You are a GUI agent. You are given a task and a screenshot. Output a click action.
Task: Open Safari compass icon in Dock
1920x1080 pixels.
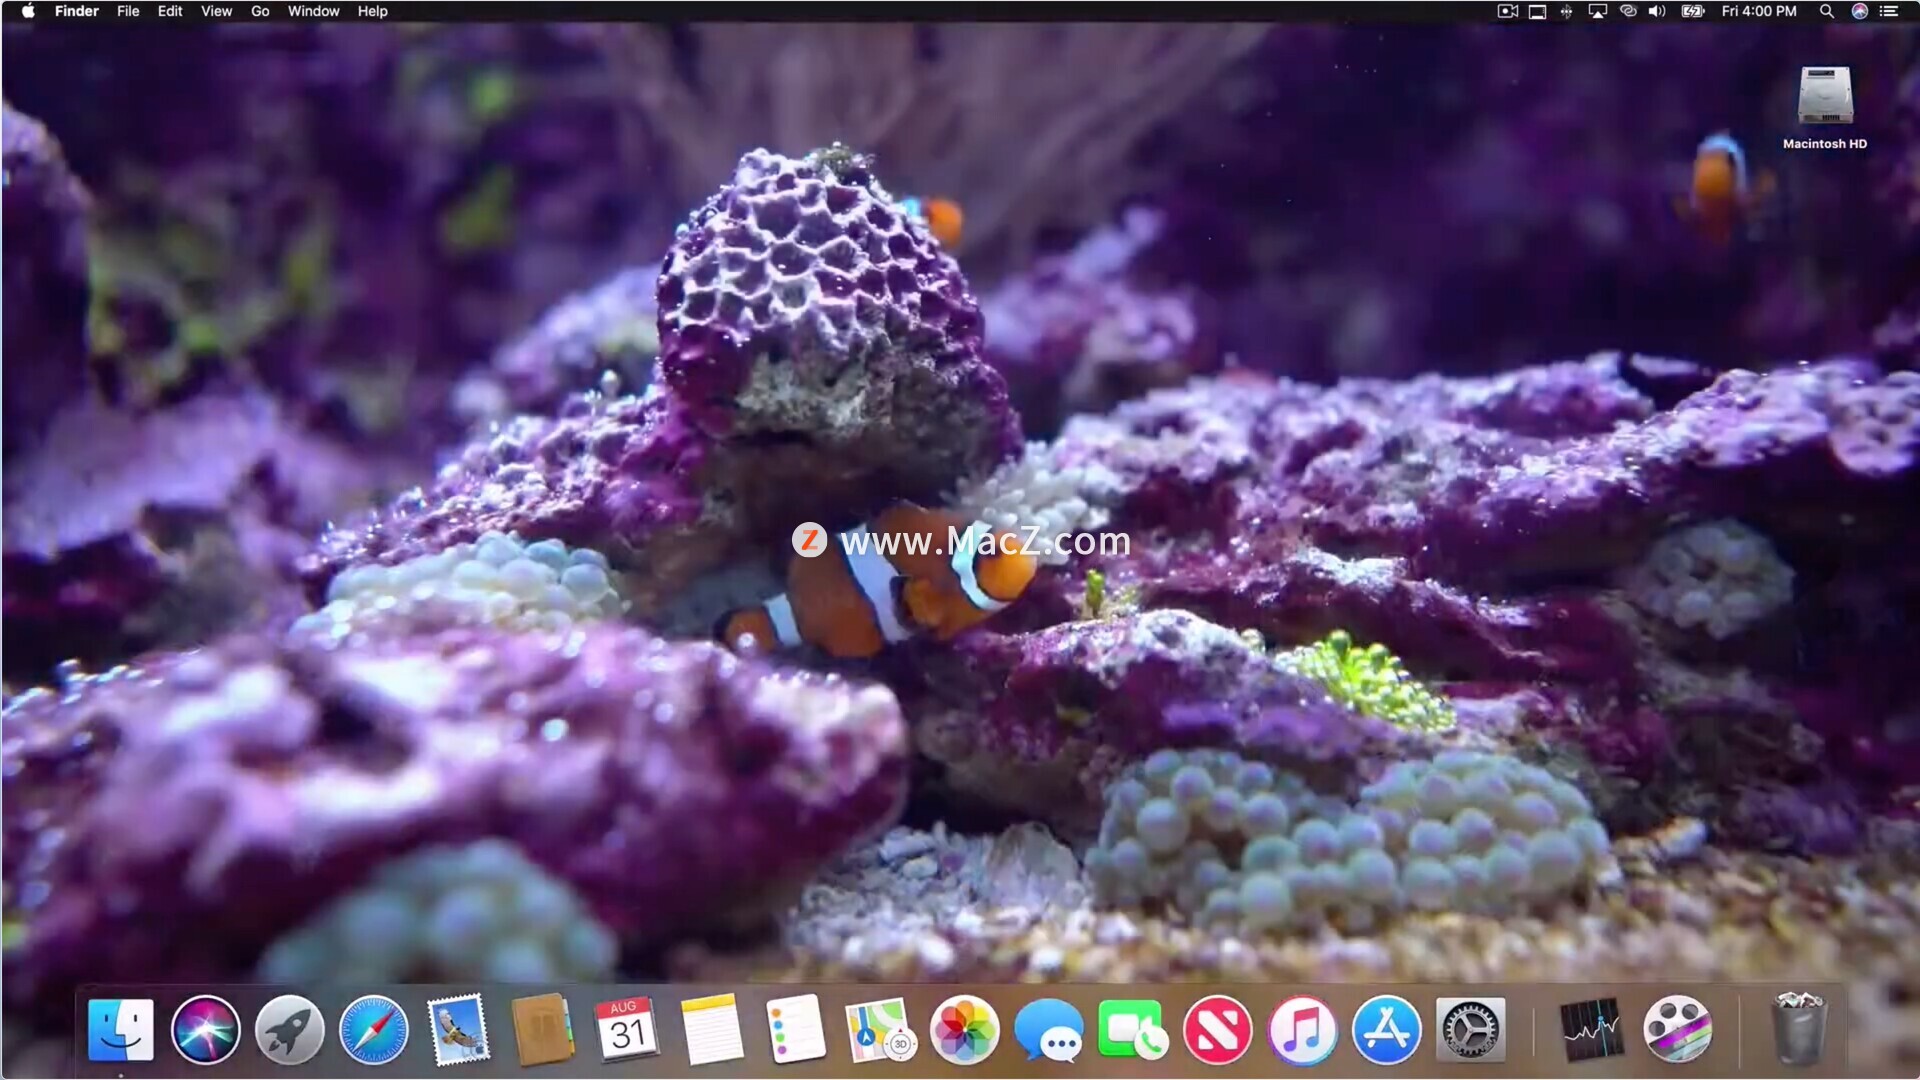(x=374, y=1030)
